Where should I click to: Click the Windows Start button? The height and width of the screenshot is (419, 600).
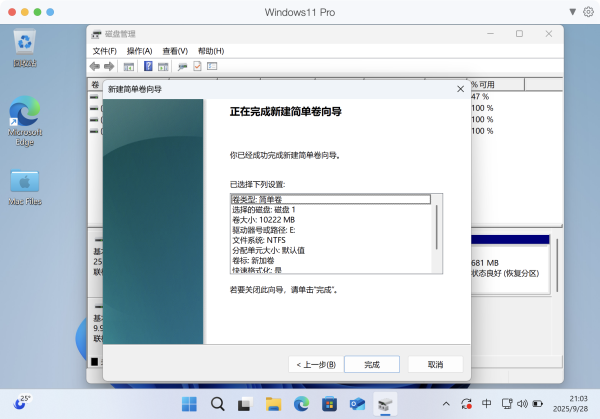coord(188,404)
